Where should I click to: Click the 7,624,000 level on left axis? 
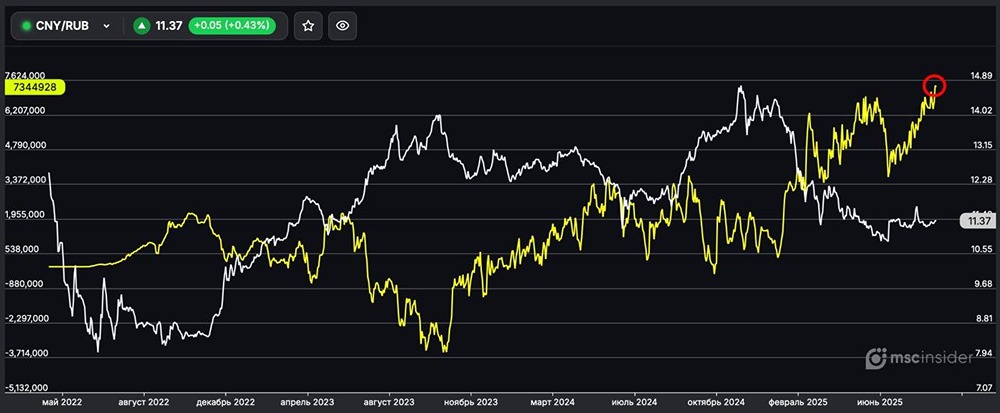[x=24, y=76]
